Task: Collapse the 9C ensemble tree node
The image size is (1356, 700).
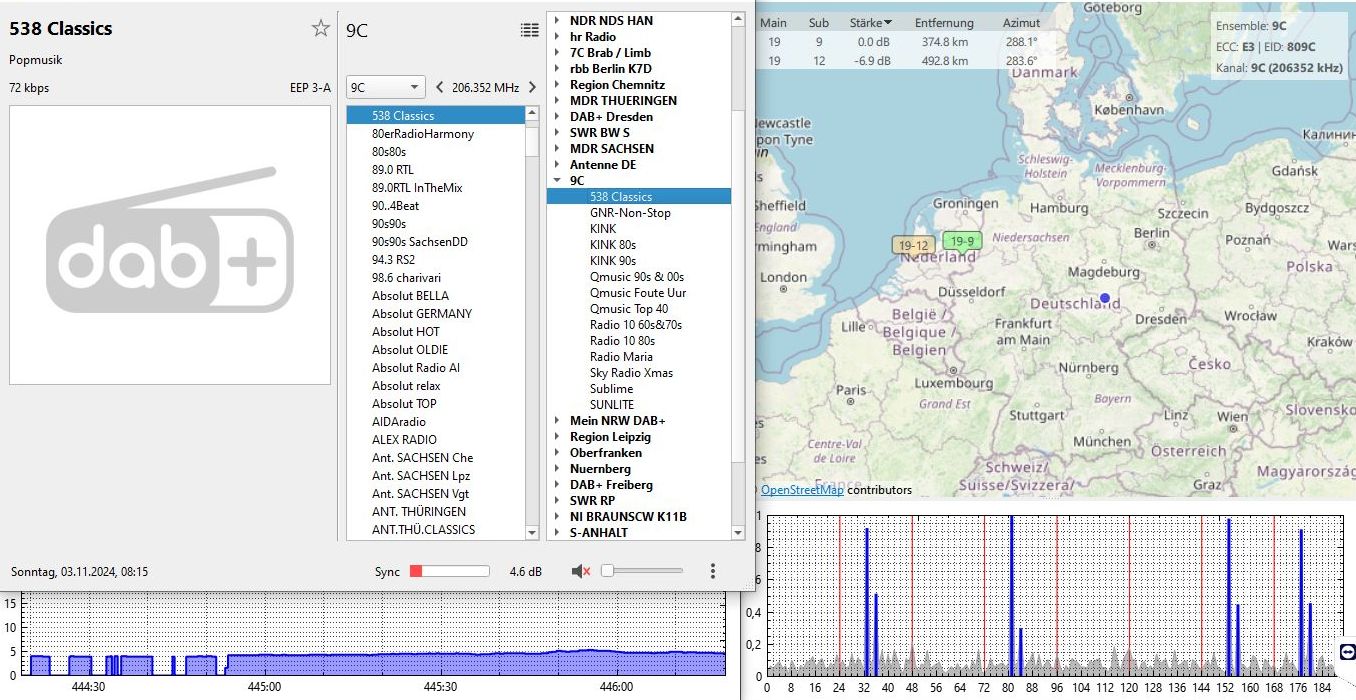Action: point(557,181)
